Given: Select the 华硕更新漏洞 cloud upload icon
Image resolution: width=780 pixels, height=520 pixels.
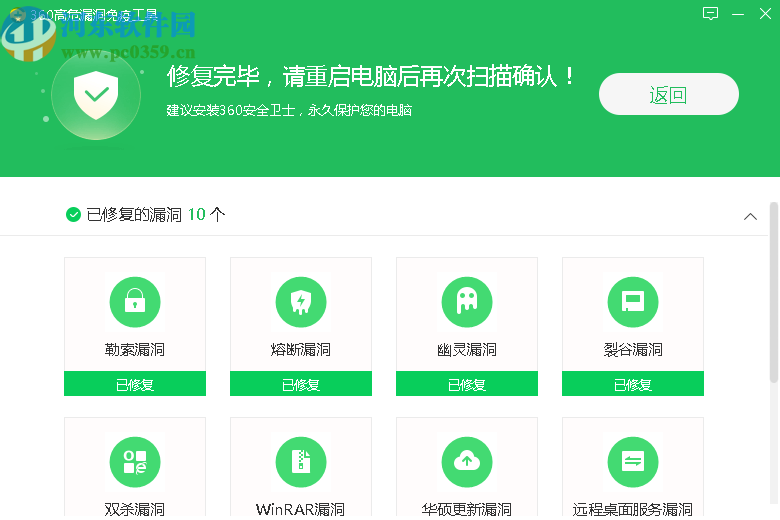Looking at the screenshot, I should click(x=467, y=462).
